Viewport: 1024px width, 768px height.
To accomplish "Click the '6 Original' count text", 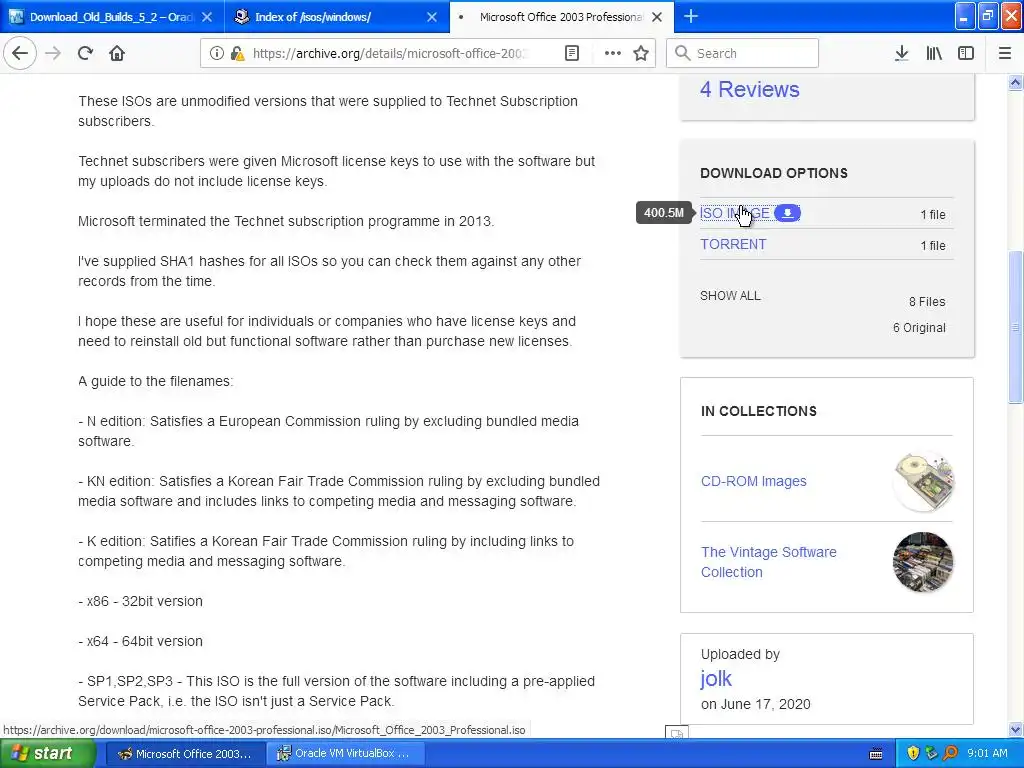I will 919,328.
